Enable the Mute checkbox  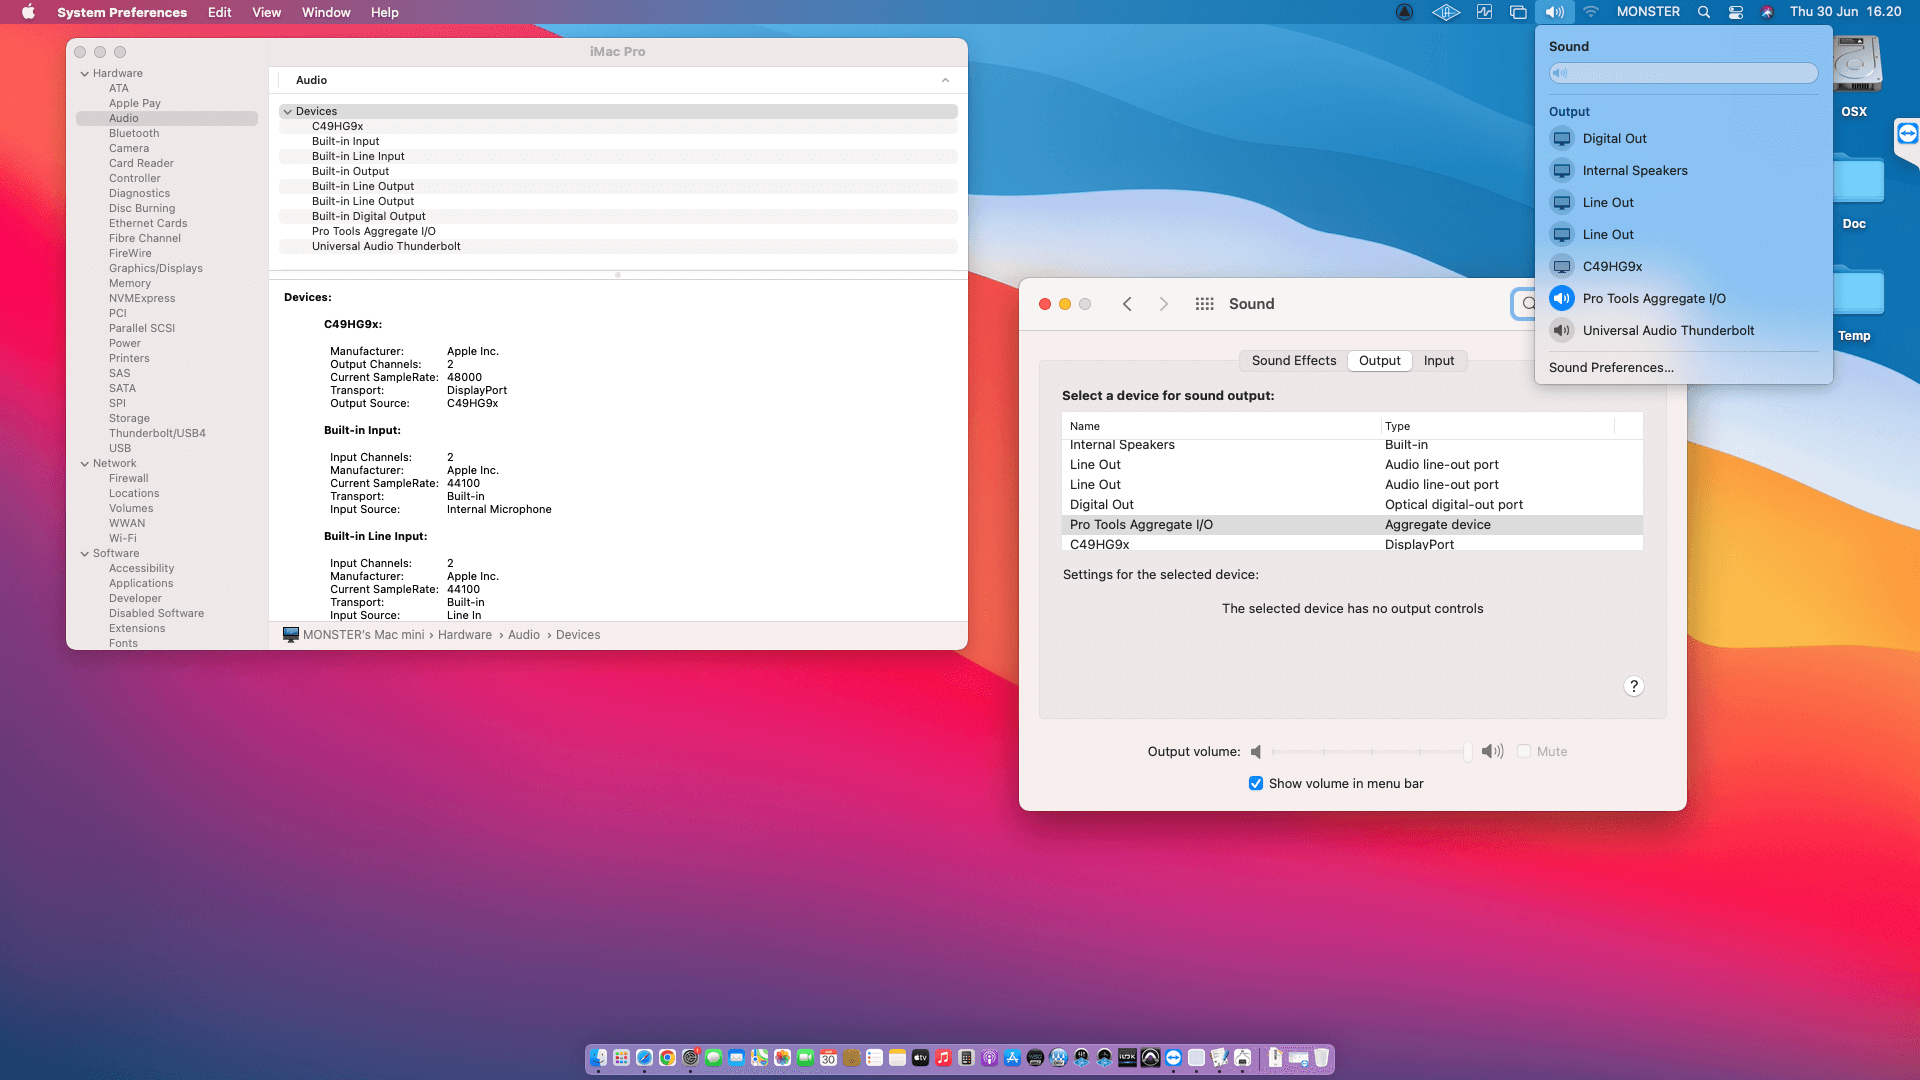coord(1524,752)
